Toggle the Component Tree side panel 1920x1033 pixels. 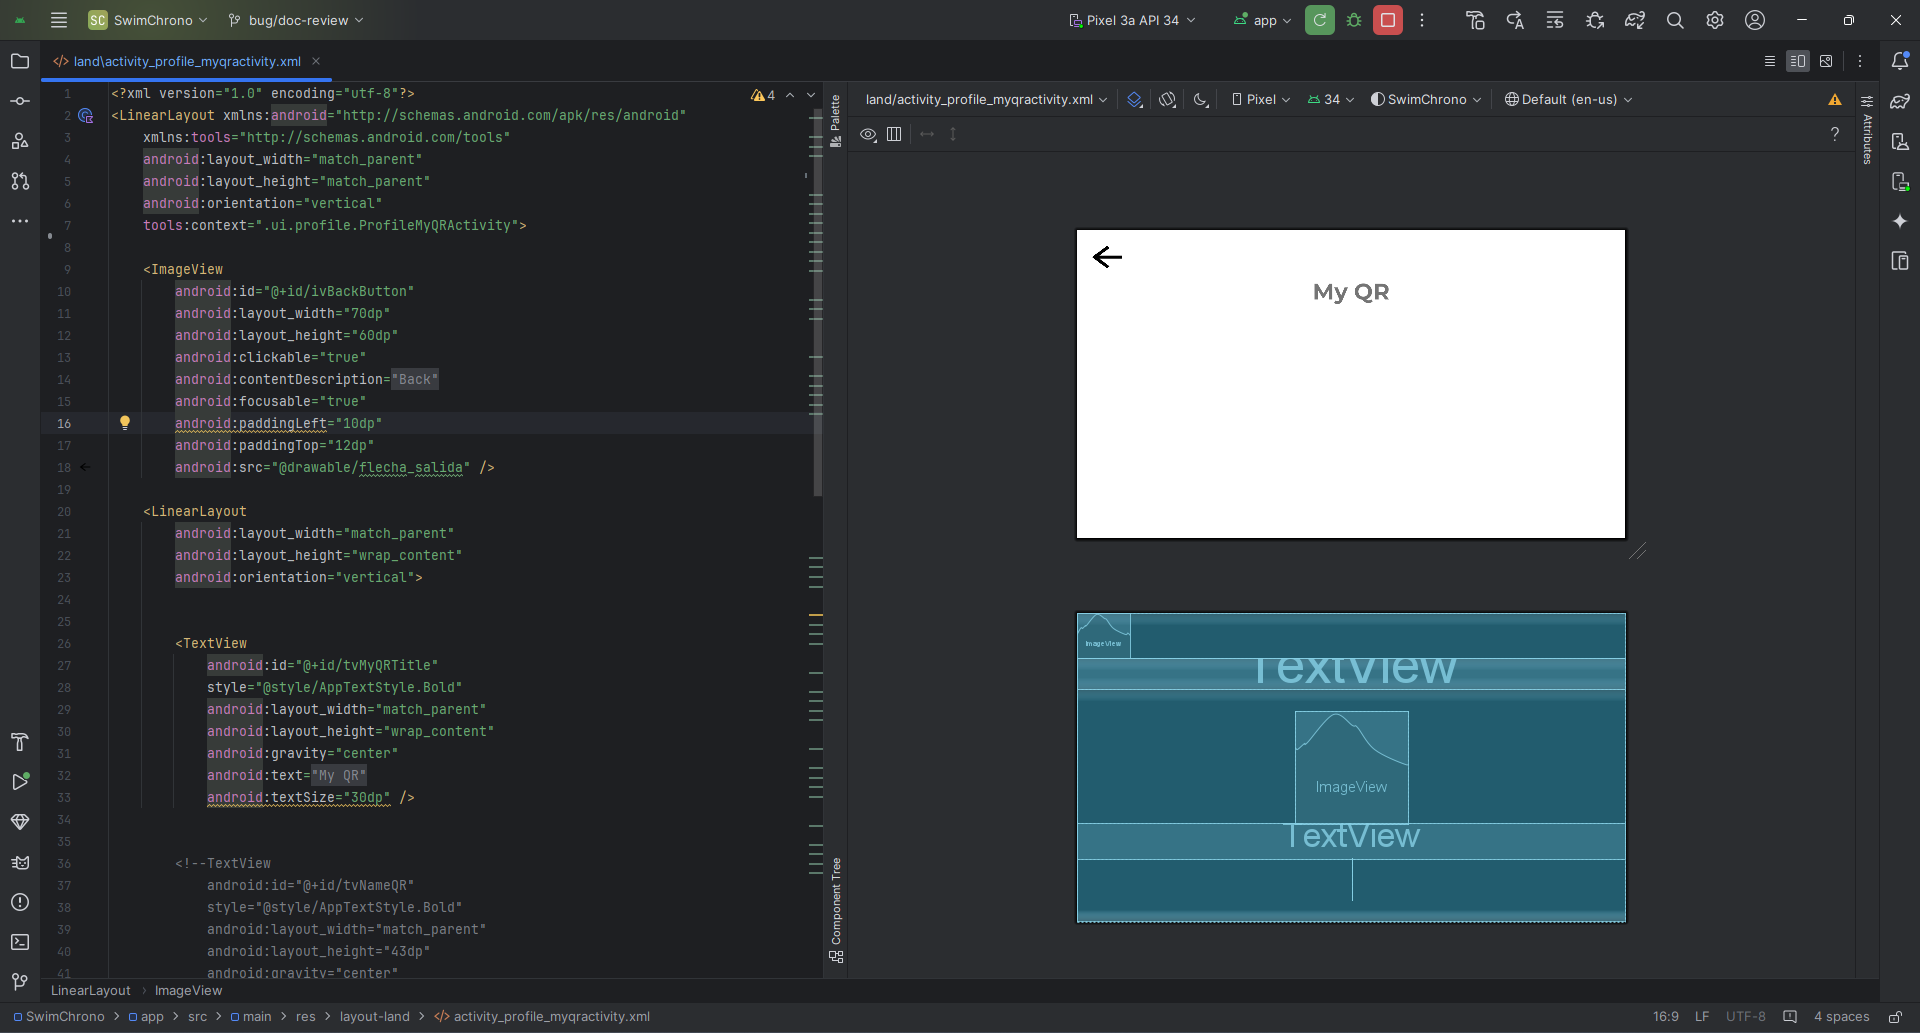(x=836, y=910)
